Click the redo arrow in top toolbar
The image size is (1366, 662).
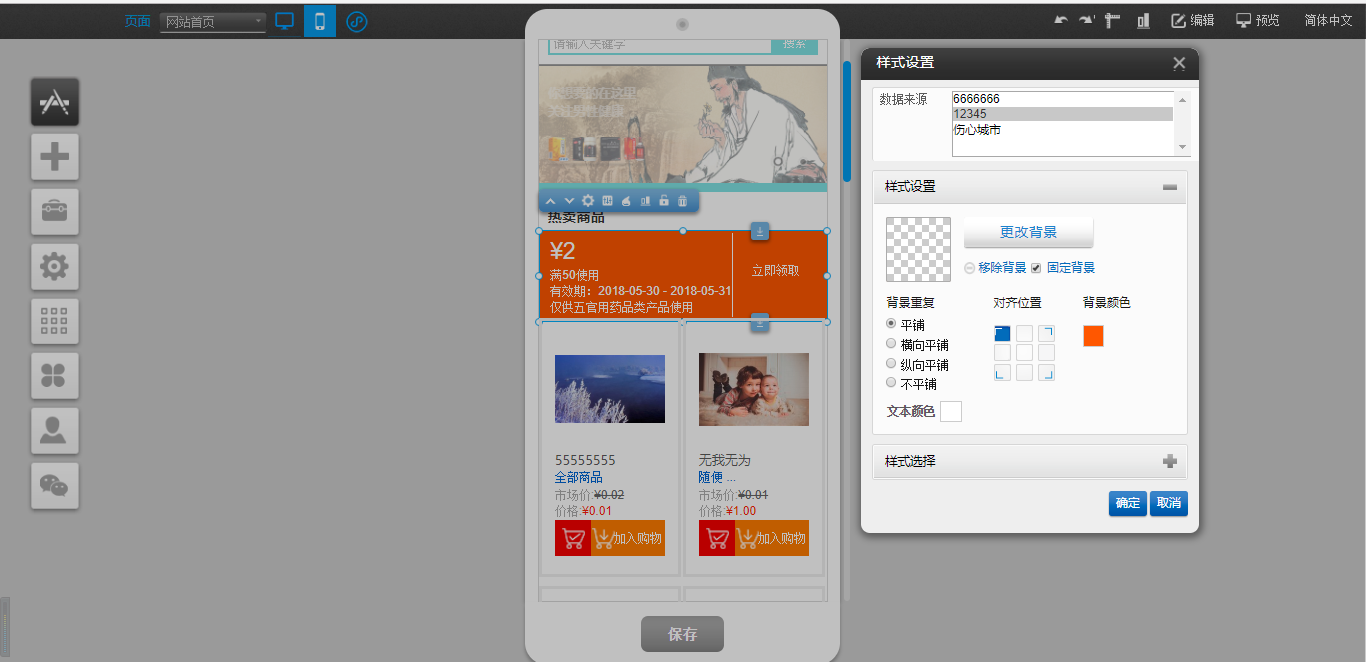(1086, 21)
